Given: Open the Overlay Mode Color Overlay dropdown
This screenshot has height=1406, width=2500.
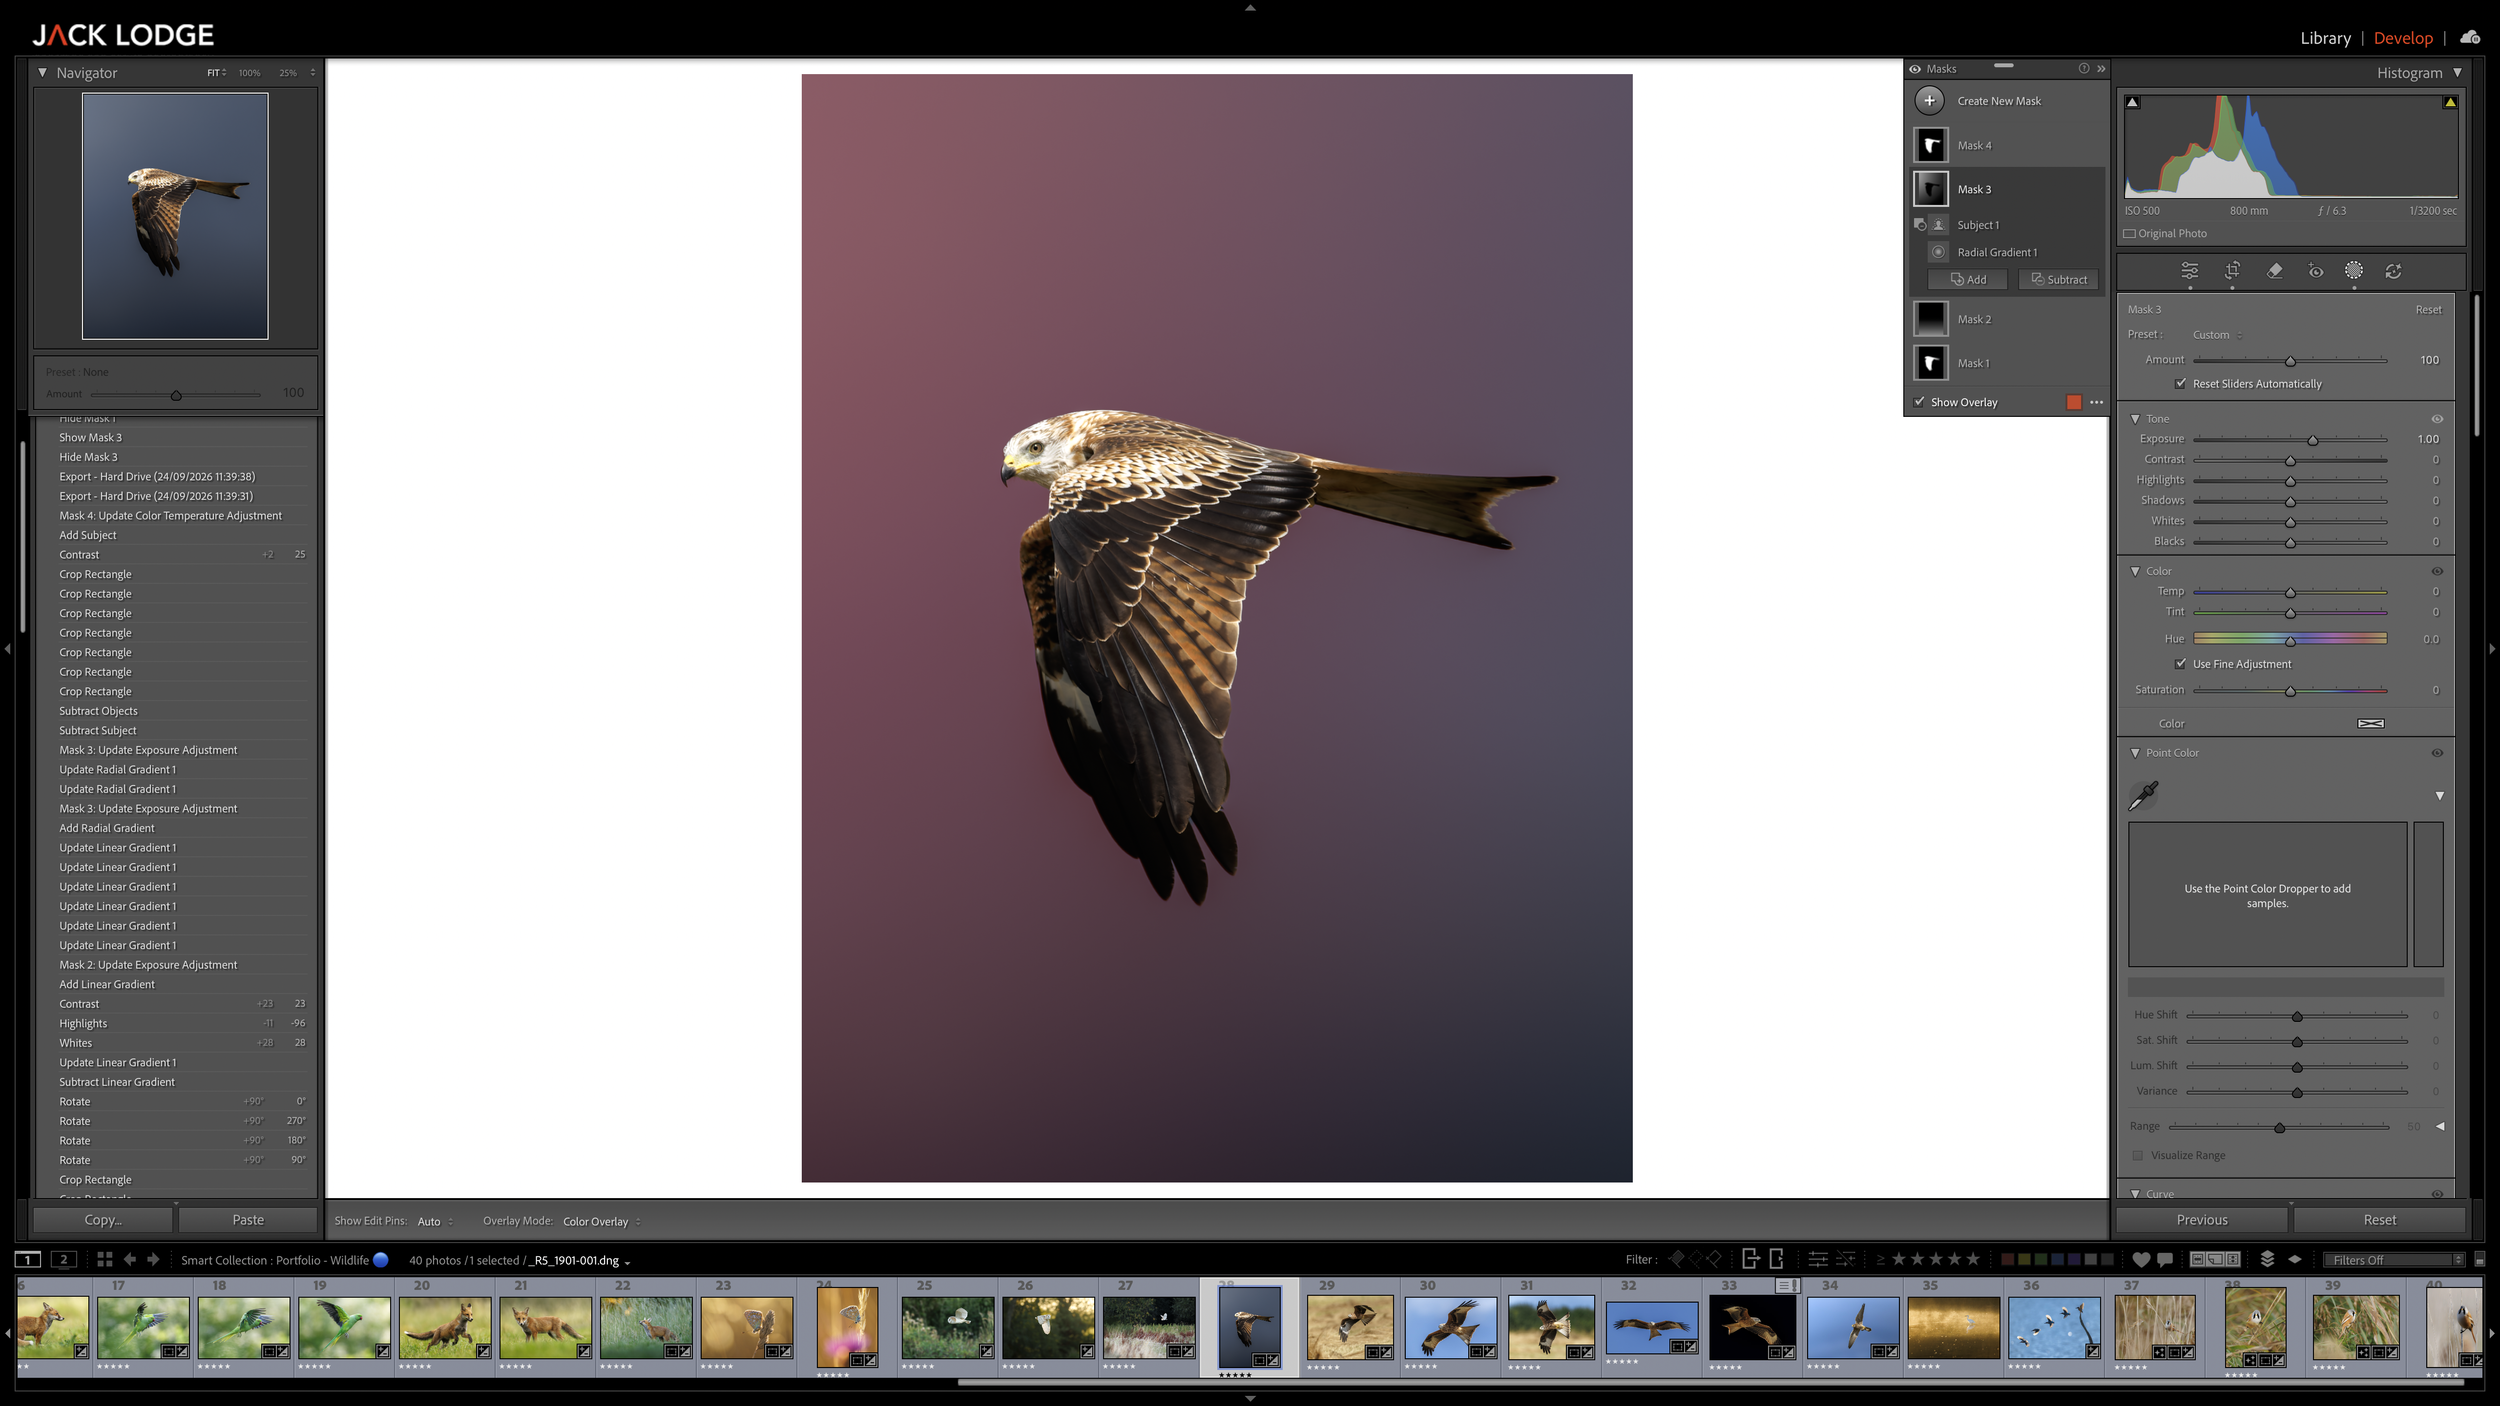Looking at the screenshot, I should pos(602,1221).
